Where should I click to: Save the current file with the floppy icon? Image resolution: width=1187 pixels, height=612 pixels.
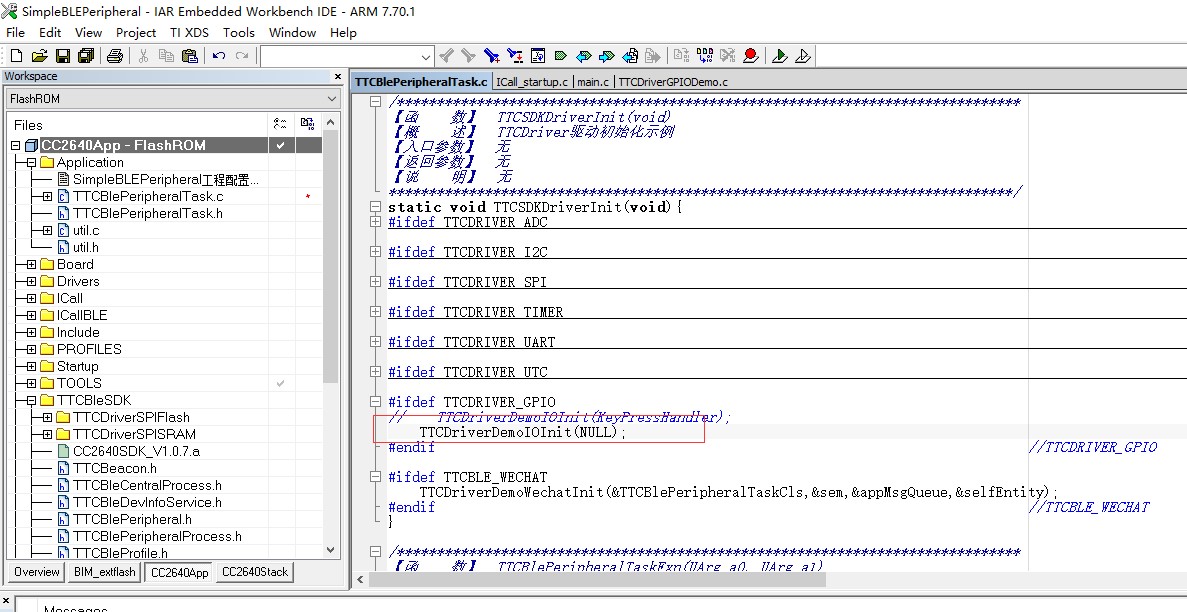coord(63,56)
